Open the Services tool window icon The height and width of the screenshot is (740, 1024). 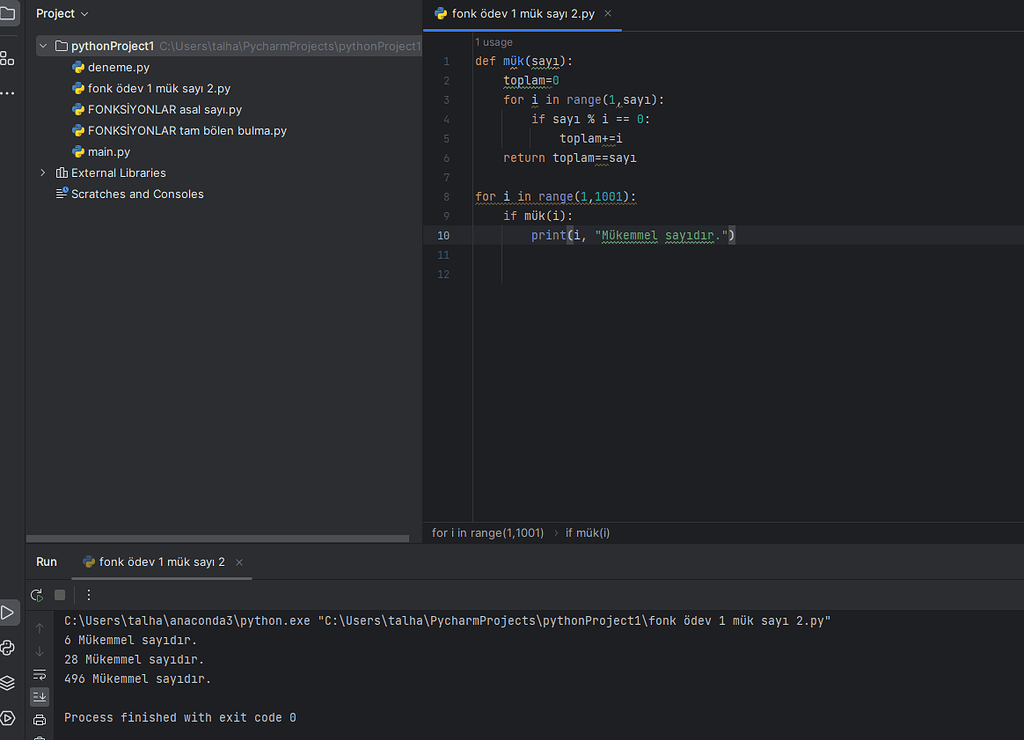coord(7,718)
